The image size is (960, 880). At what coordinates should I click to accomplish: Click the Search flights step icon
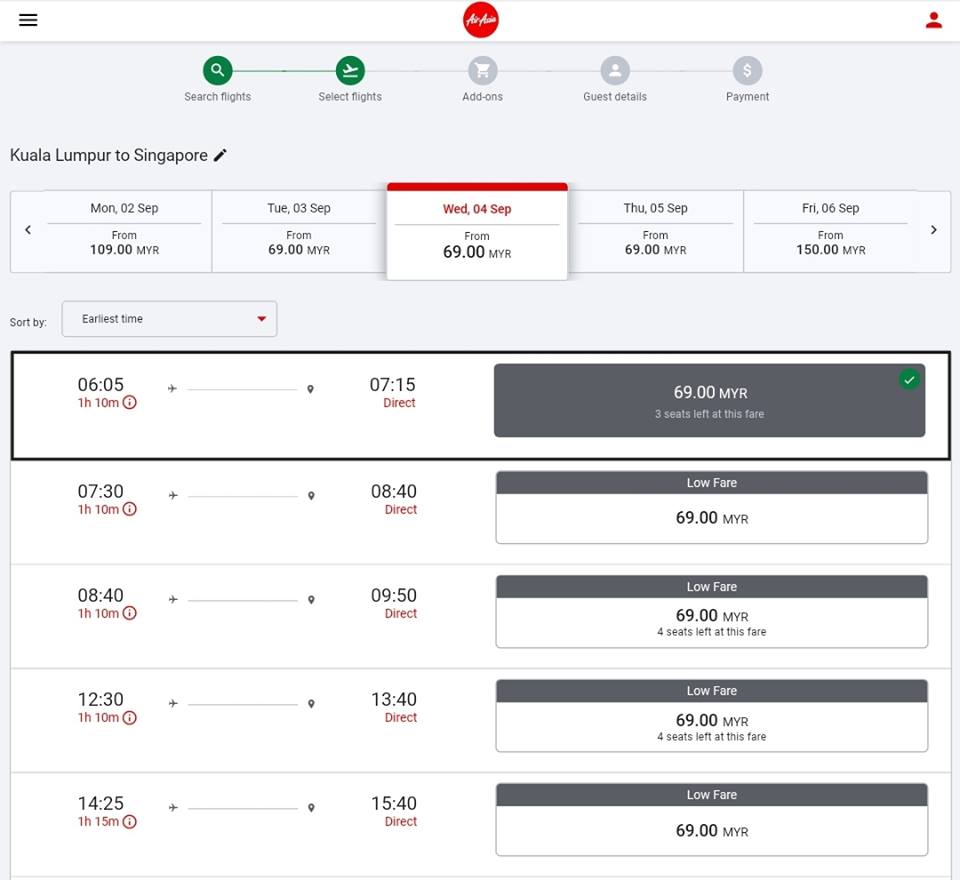click(x=217, y=70)
